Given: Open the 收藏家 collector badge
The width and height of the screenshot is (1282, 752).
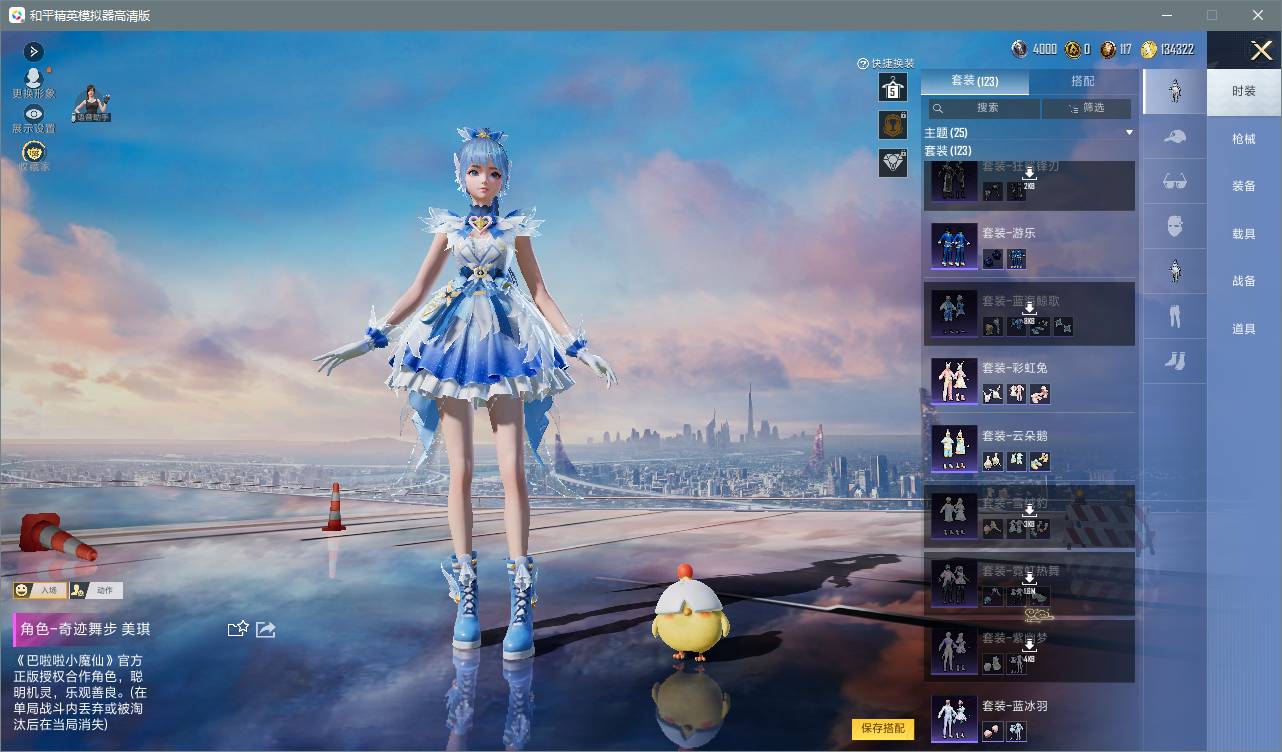Looking at the screenshot, I should pos(34,151).
